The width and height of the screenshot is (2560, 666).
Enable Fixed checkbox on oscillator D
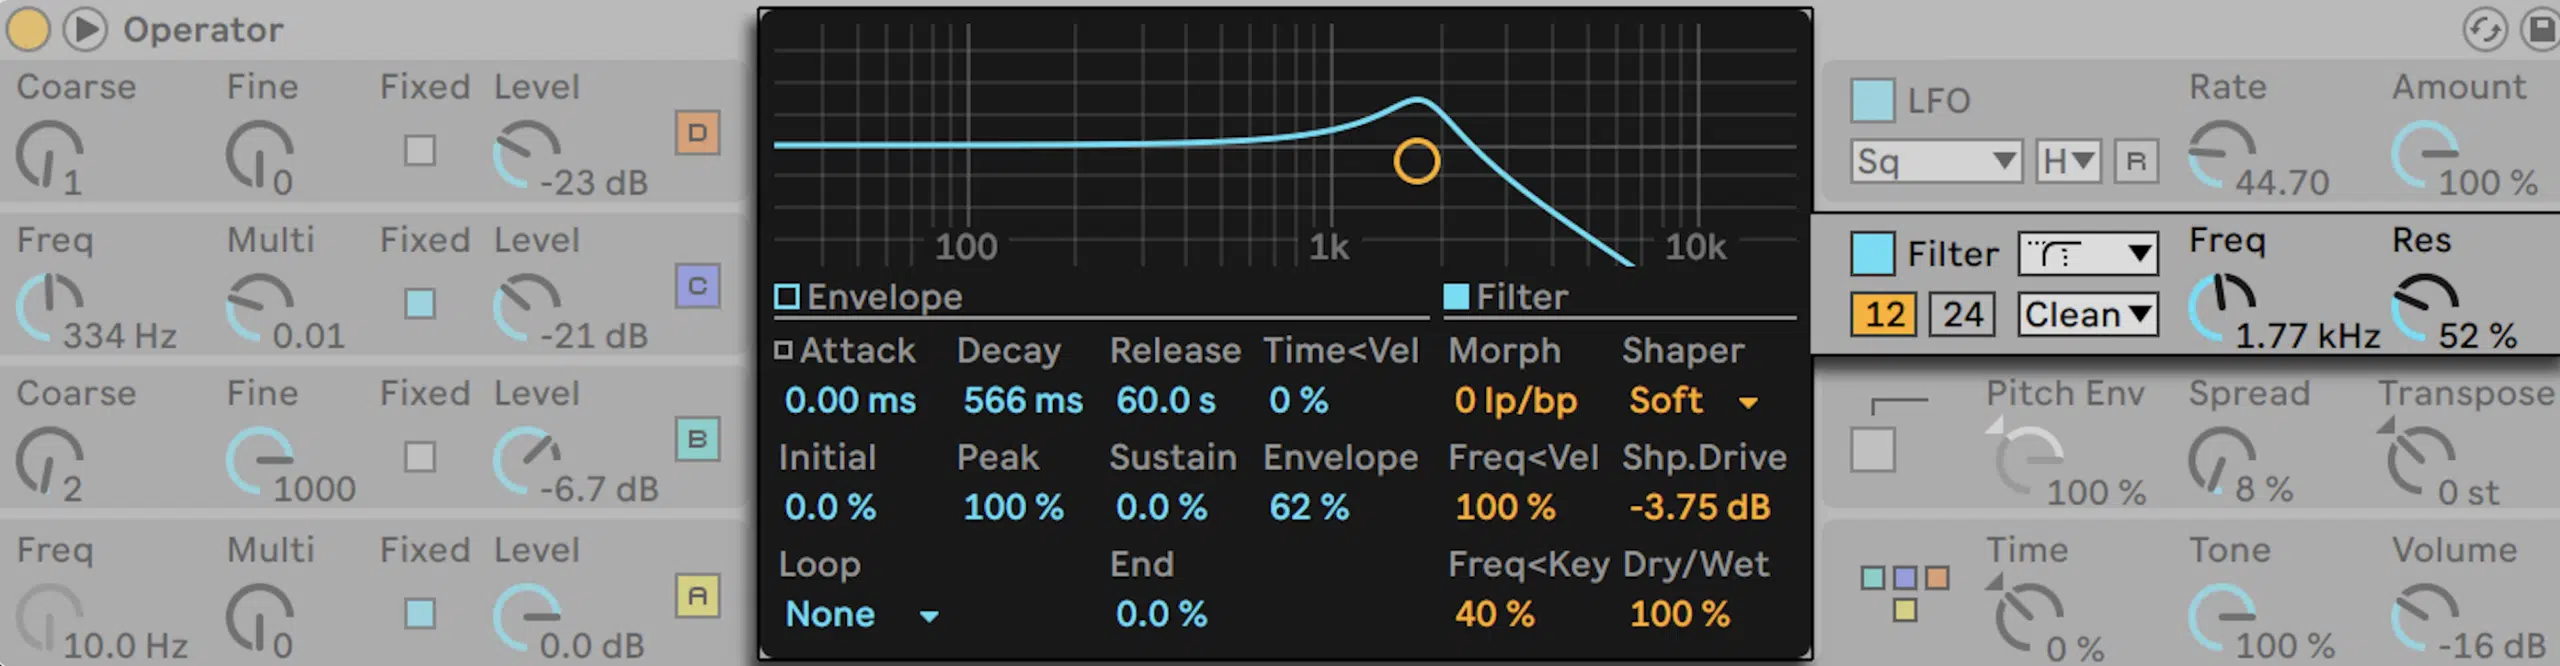(x=420, y=150)
